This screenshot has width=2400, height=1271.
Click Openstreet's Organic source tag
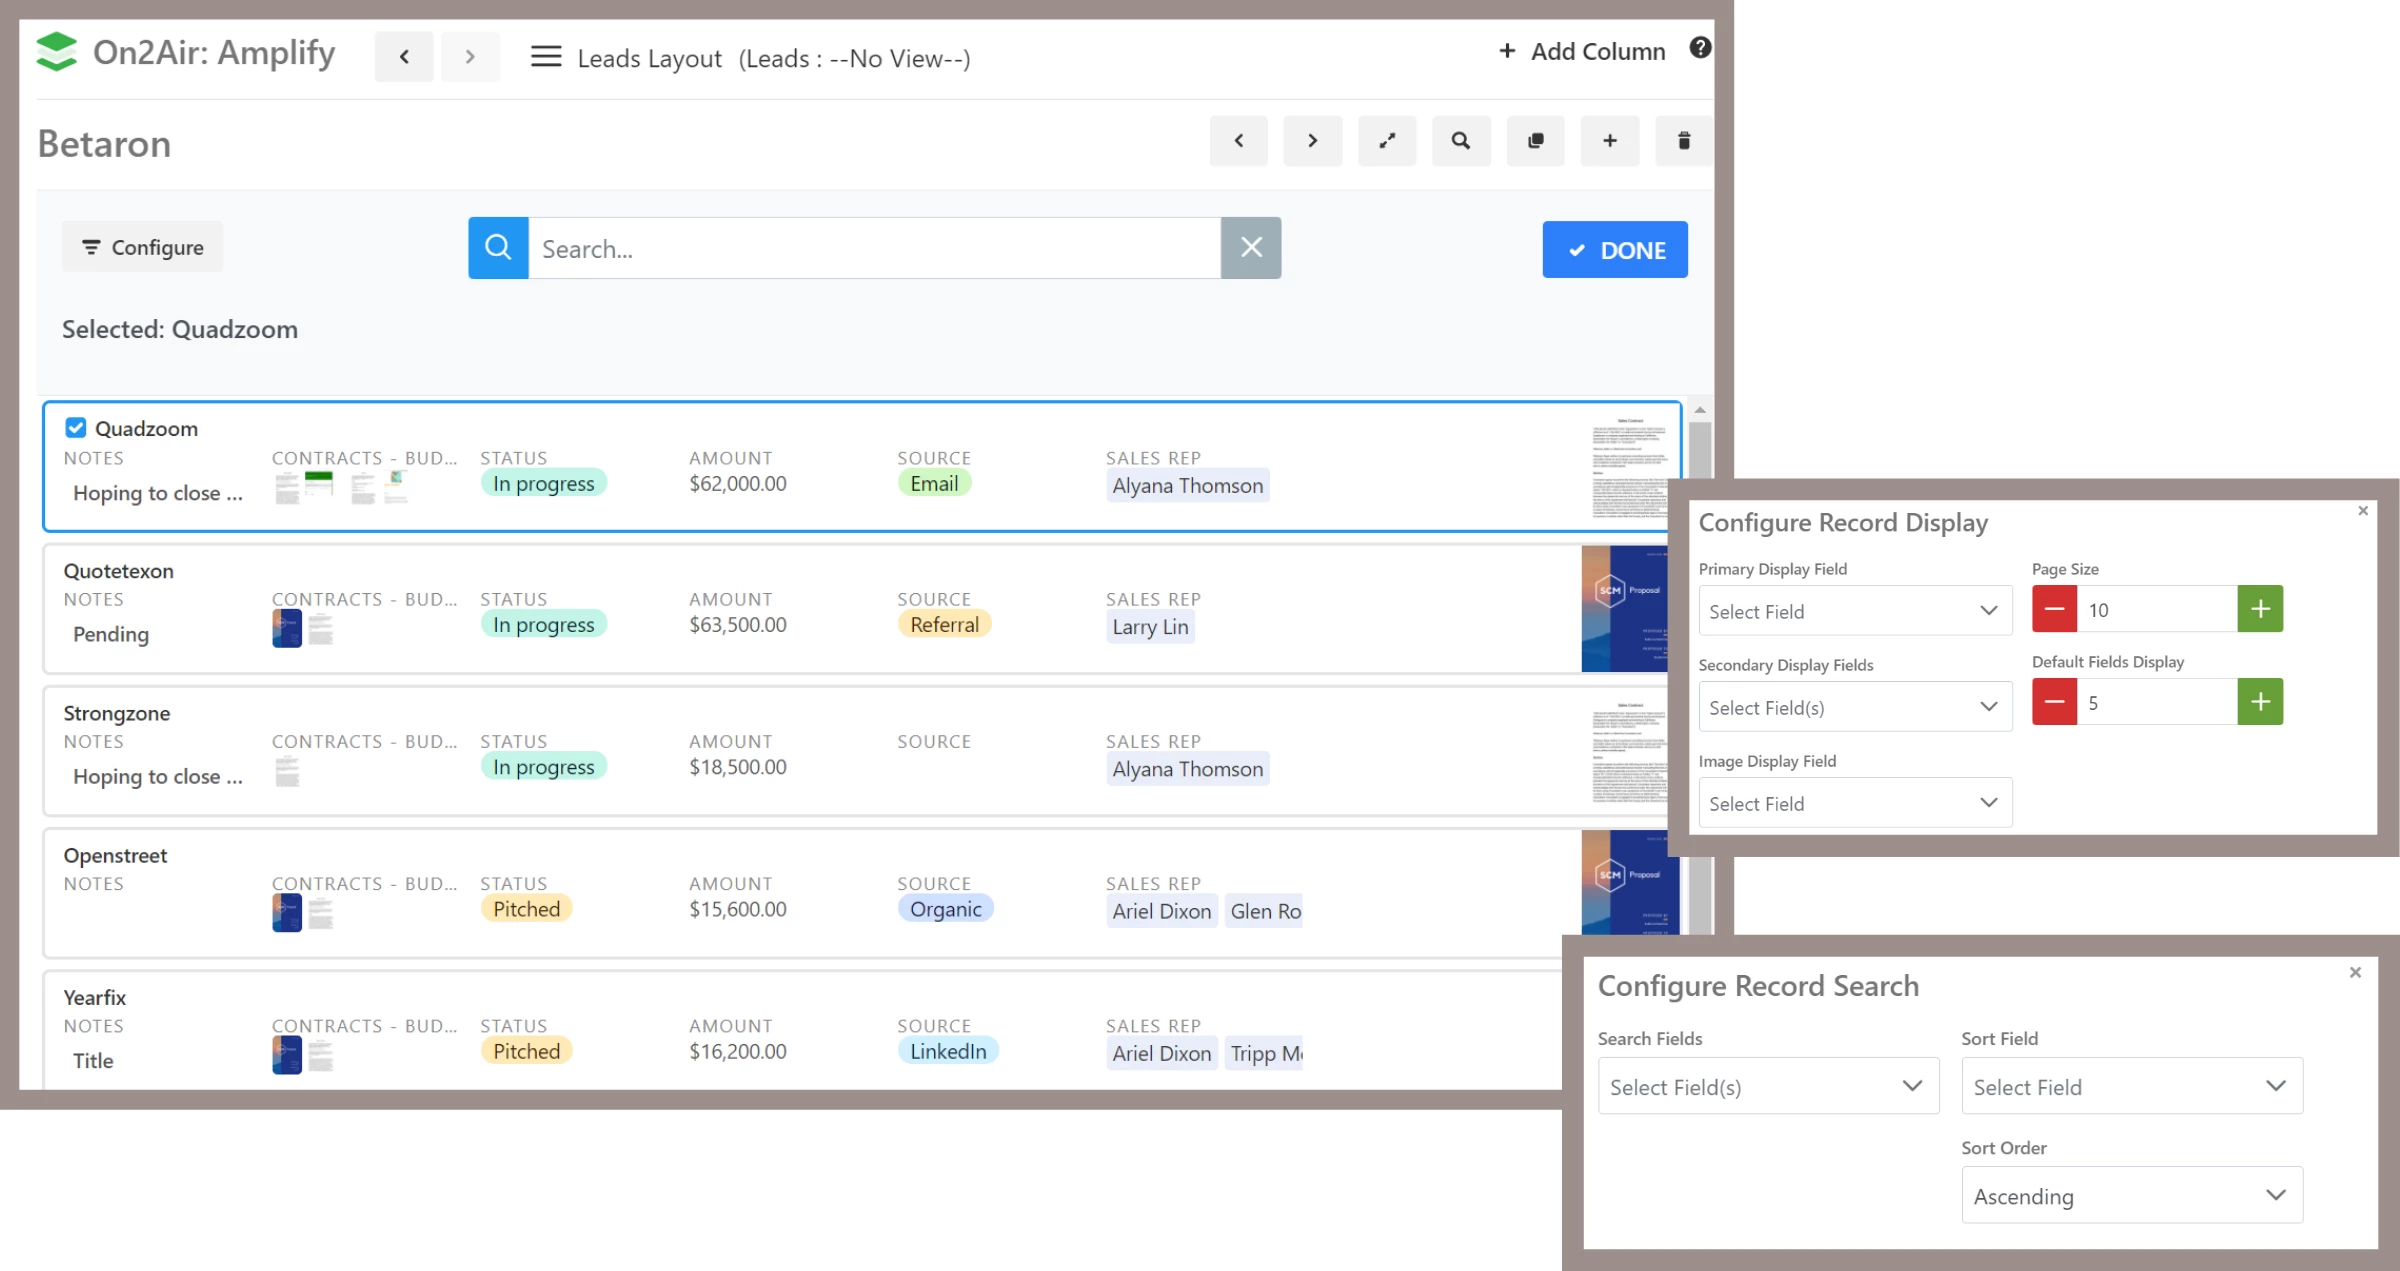point(945,909)
